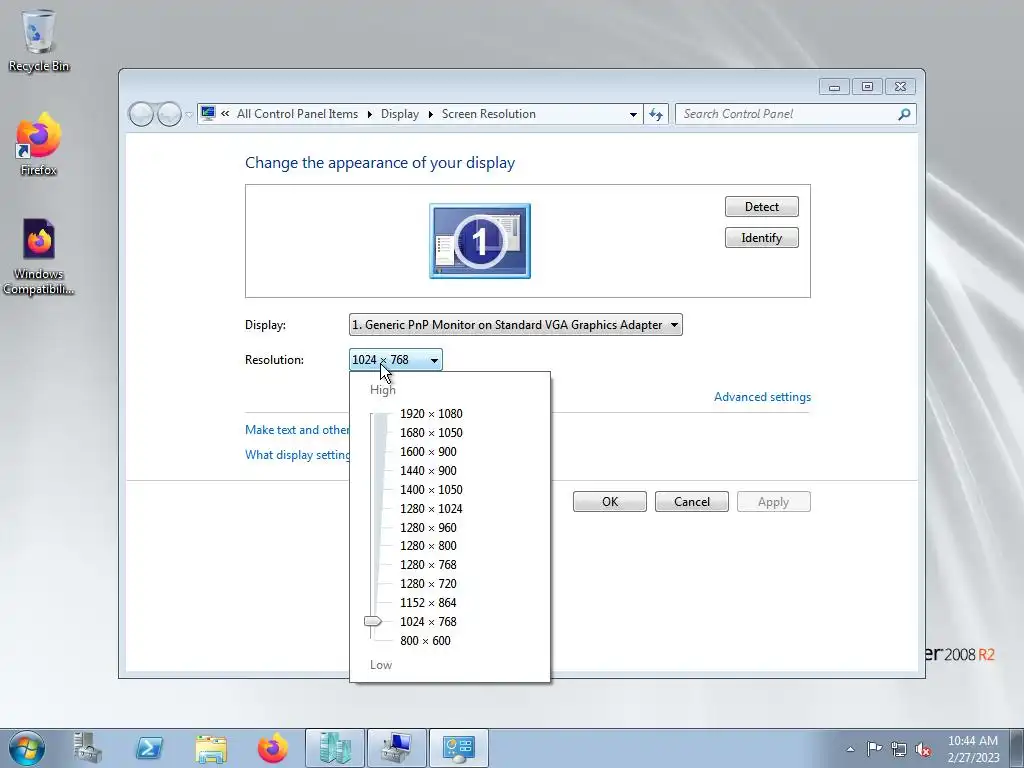This screenshot has height=768, width=1024.
Task: Switch to the city-buildings taskbar window
Action: click(335, 748)
